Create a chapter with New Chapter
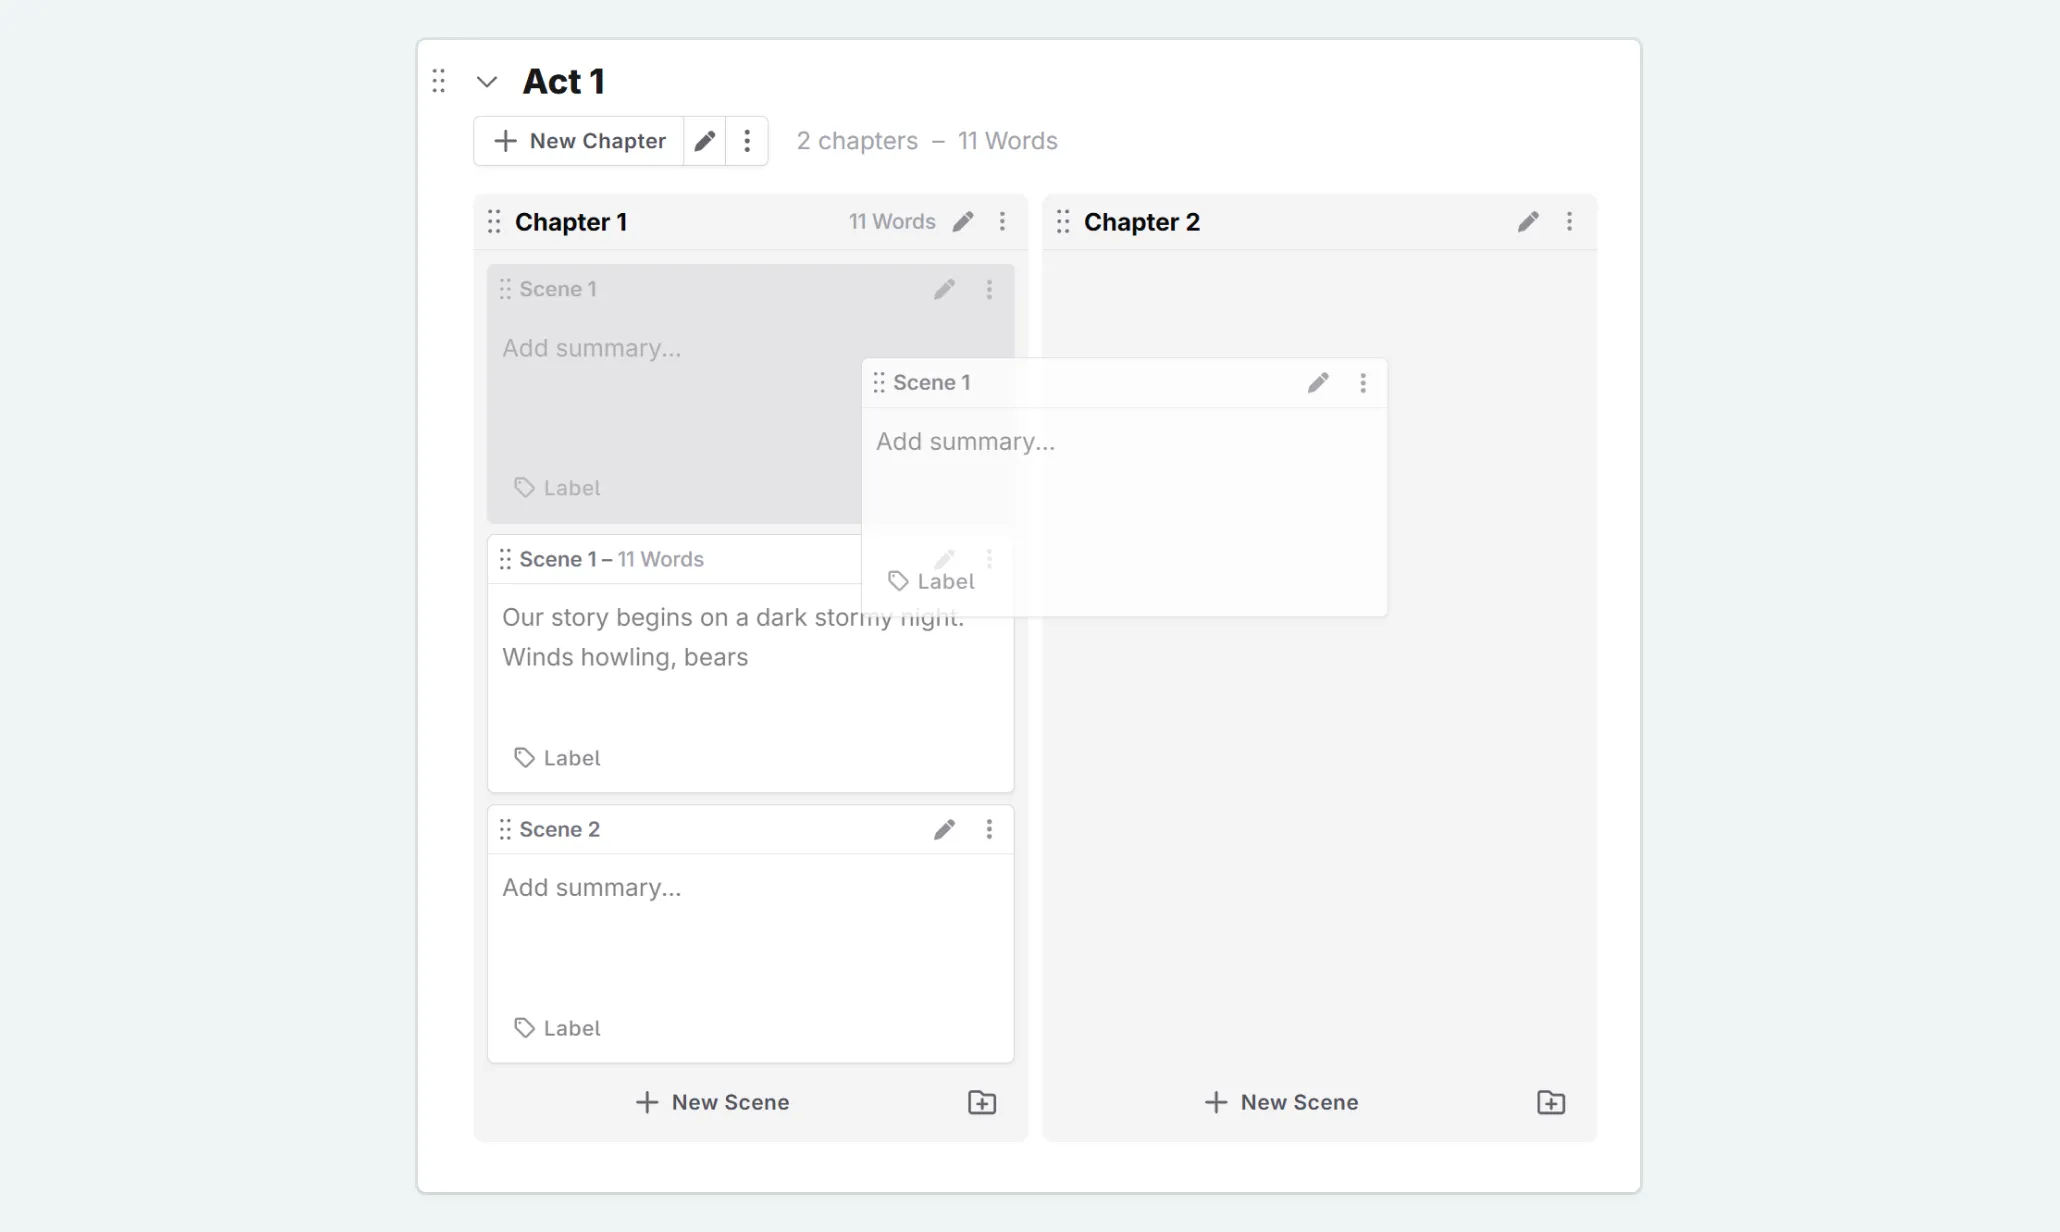The width and height of the screenshot is (2060, 1232). coord(578,140)
